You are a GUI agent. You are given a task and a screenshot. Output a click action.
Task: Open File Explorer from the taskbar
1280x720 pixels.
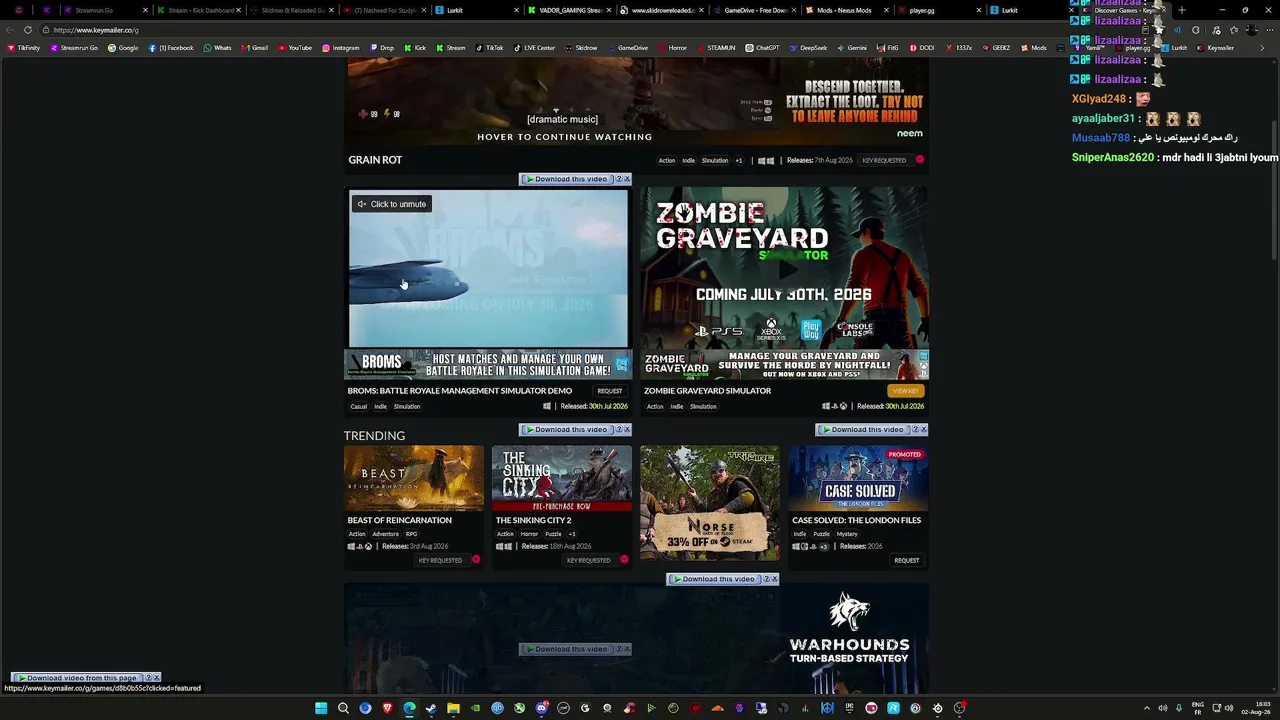pyautogui.click(x=453, y=708)
